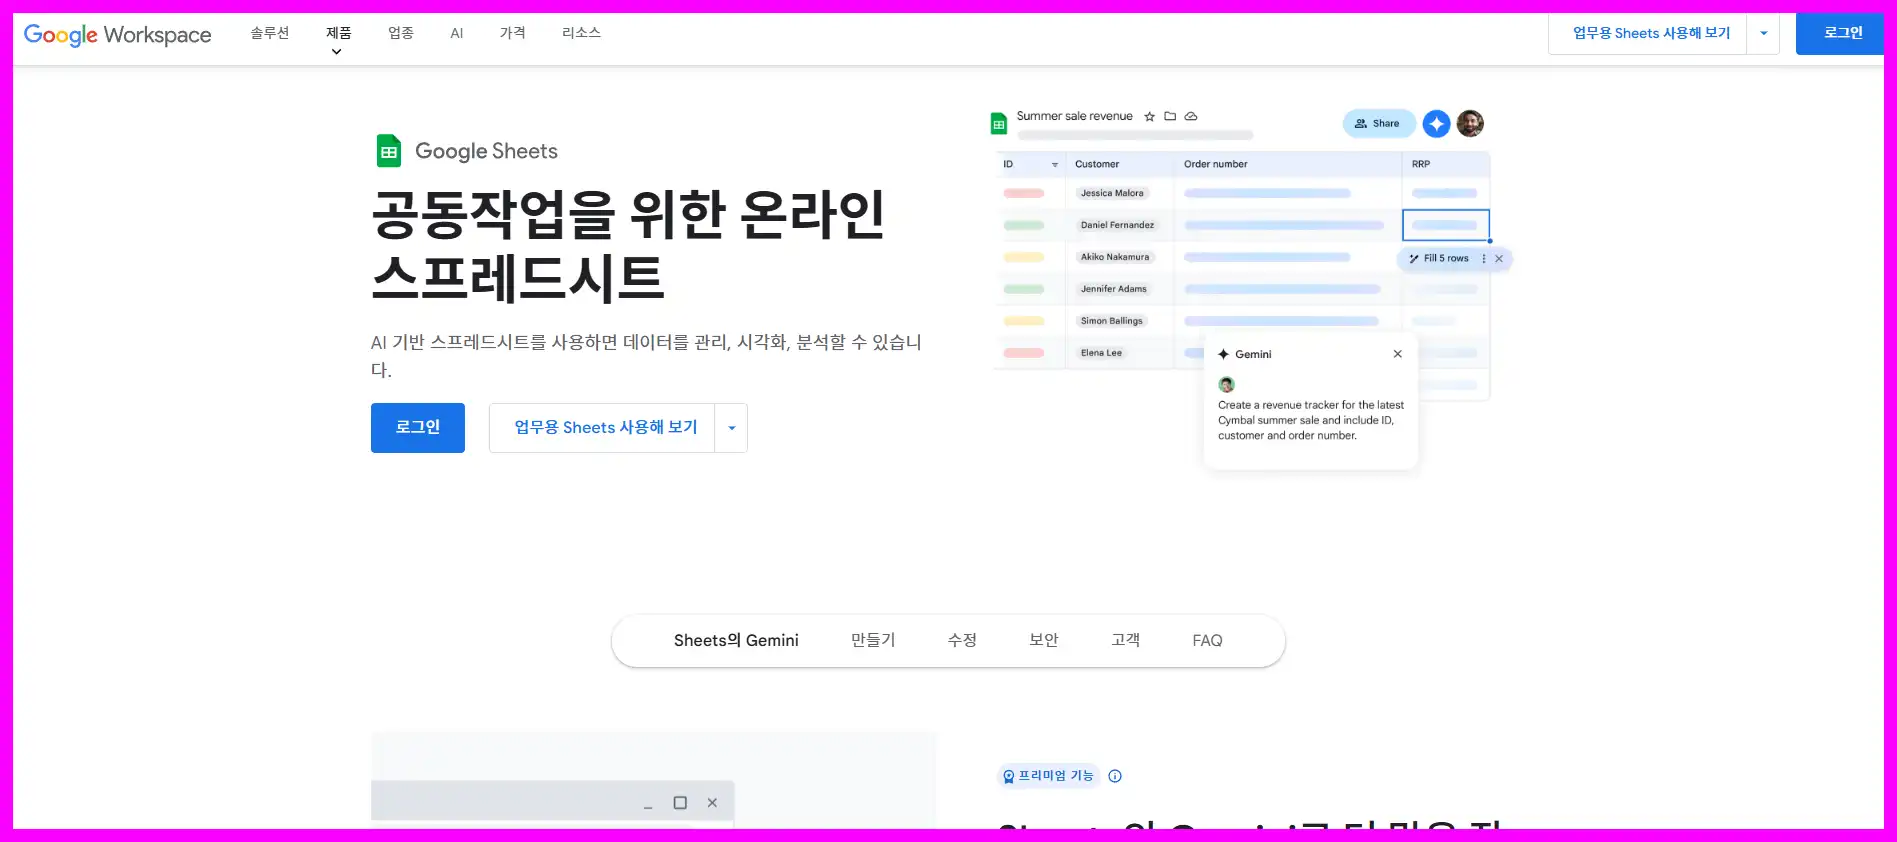
Task: Open the 솔루션 menu
Action: [270, 33]
